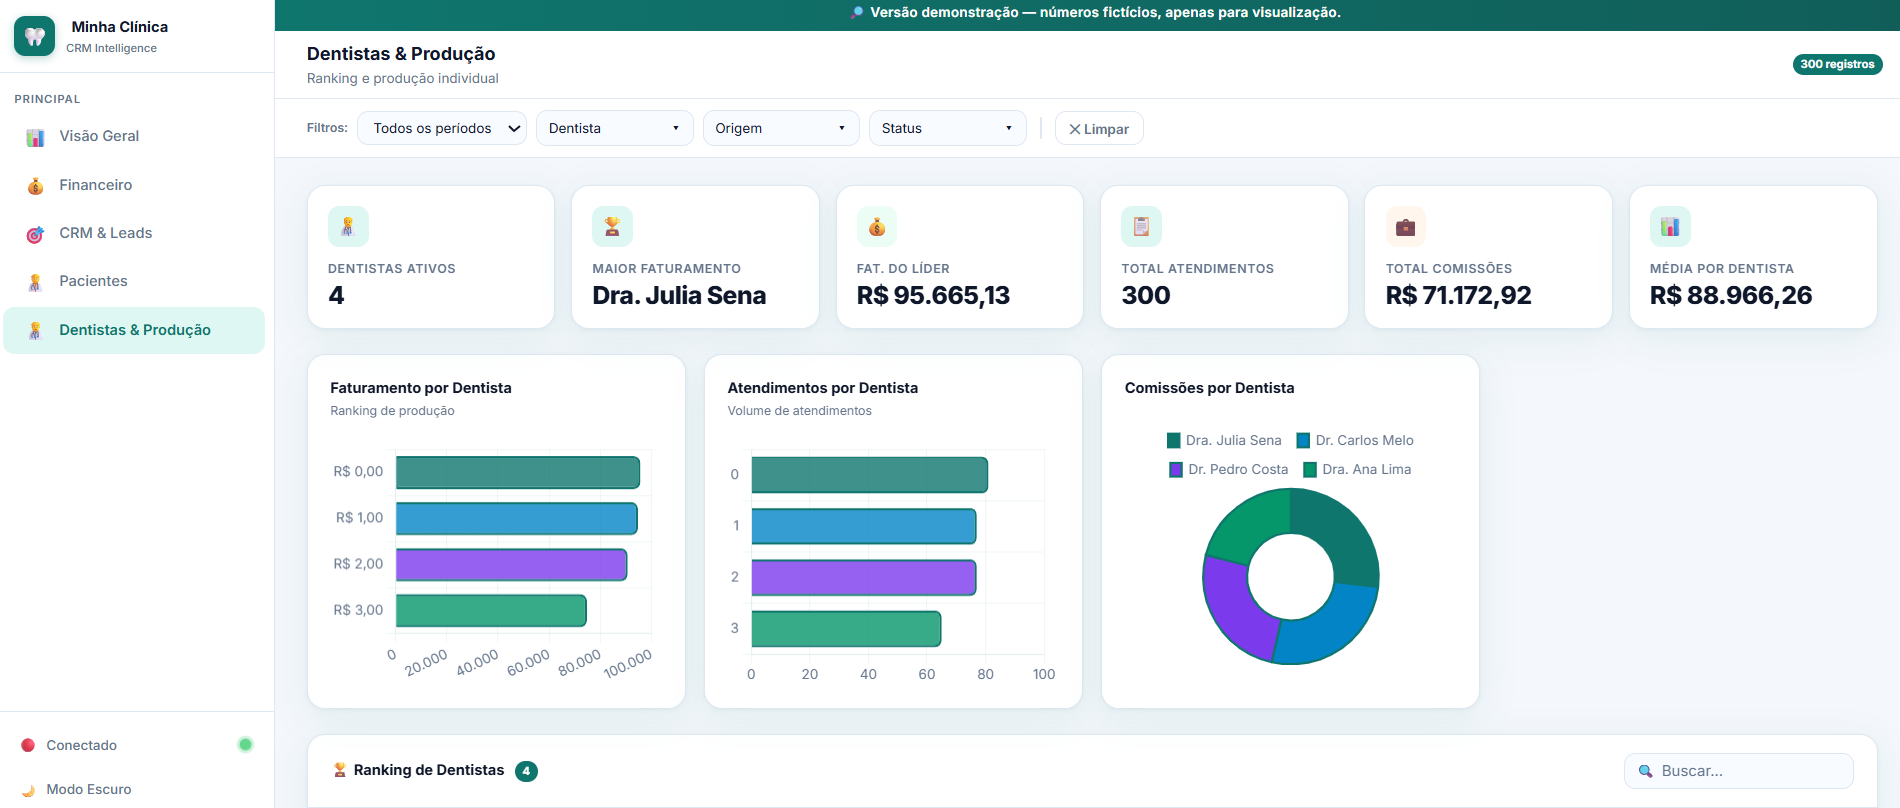This screenshot has width=1900, height=808.
Task: Click the magnifier icon in Buscar field
Action: (x=1645, y=771)
